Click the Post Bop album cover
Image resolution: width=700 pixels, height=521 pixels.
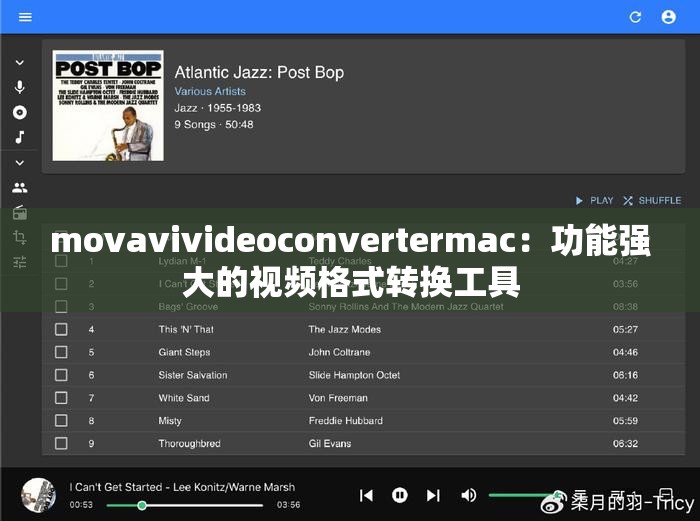pos(108,105)
